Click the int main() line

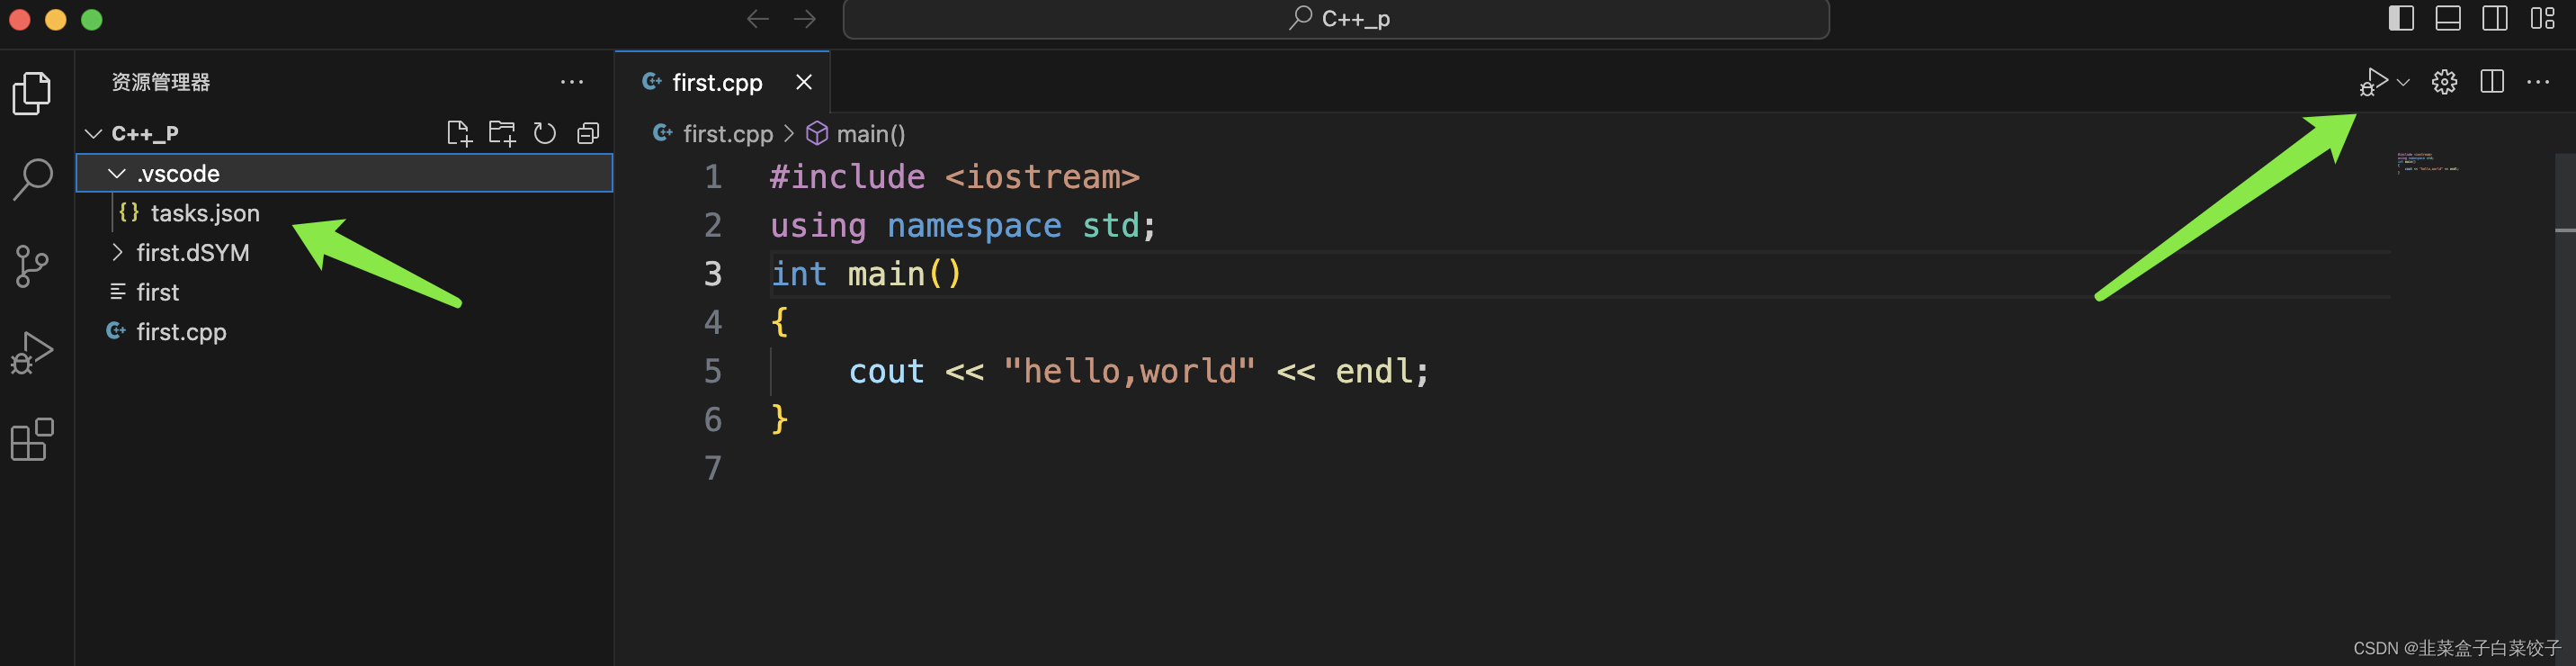866,274
